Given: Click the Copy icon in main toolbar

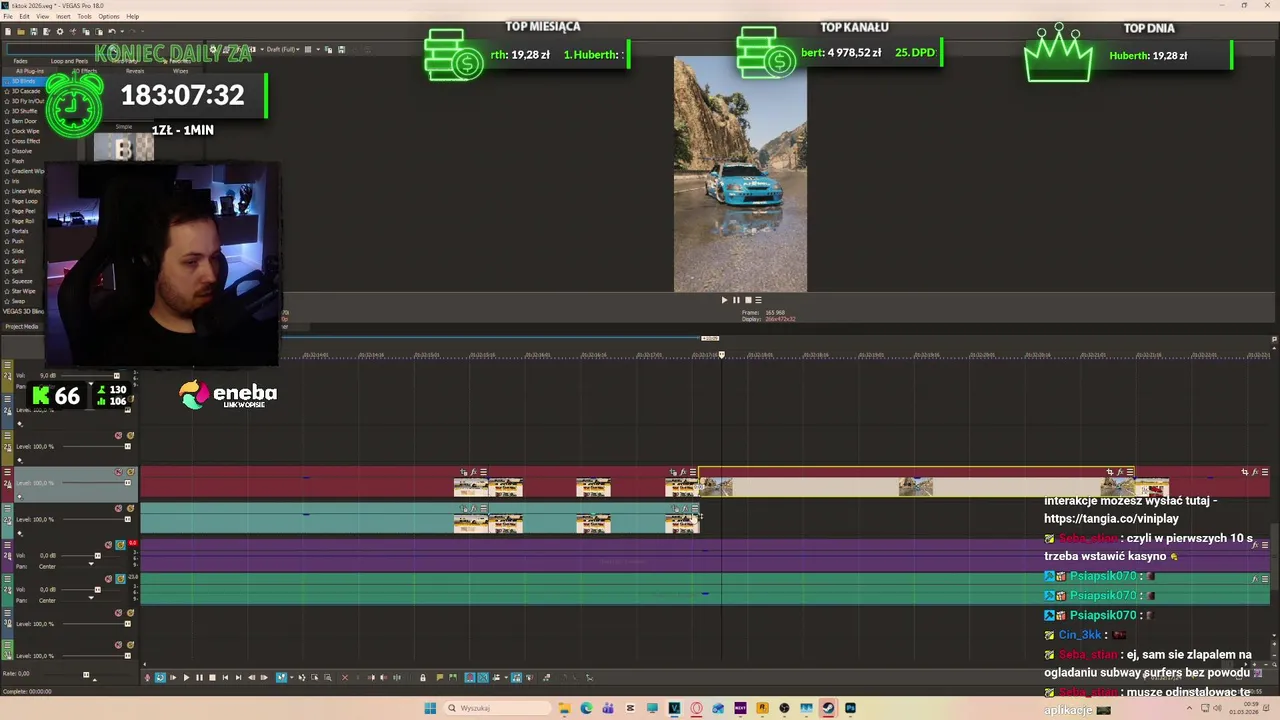Looking at the screenshot, I should pos(86,32).
